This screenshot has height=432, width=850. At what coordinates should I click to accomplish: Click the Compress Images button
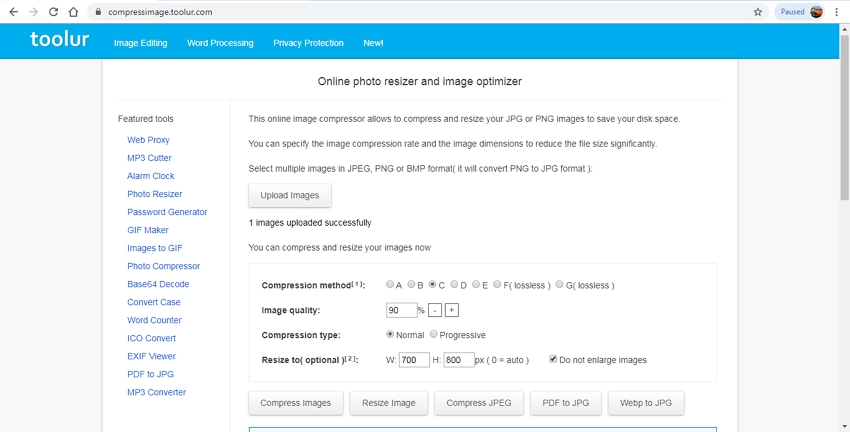(296, 403)
